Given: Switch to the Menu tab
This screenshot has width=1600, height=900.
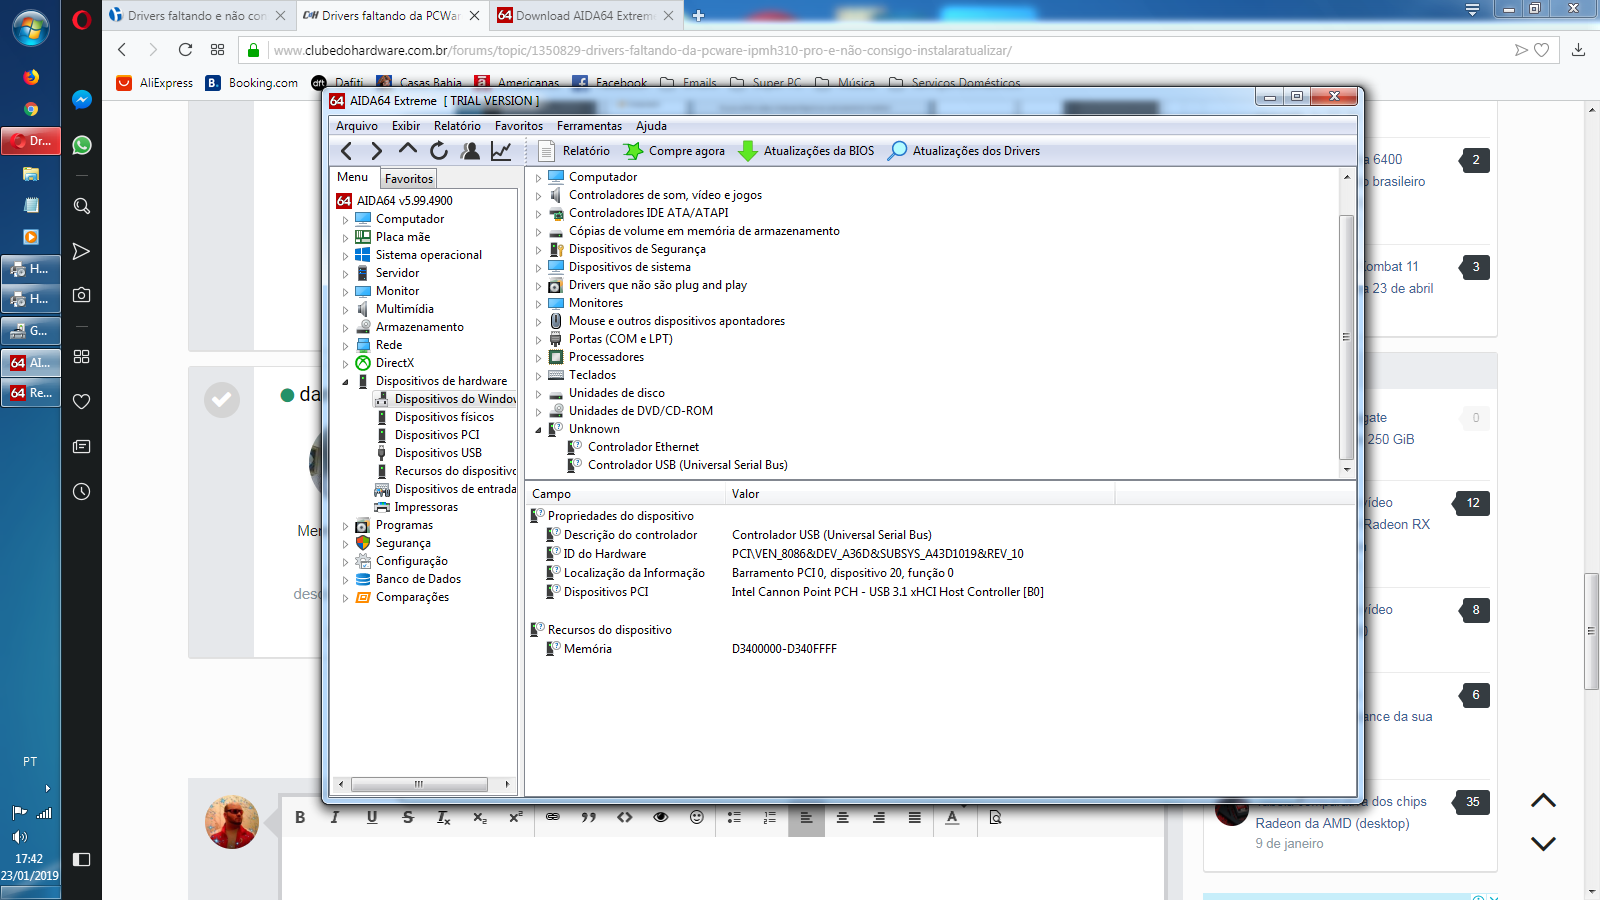Looking at the screenshot, I should pos(352,177).
